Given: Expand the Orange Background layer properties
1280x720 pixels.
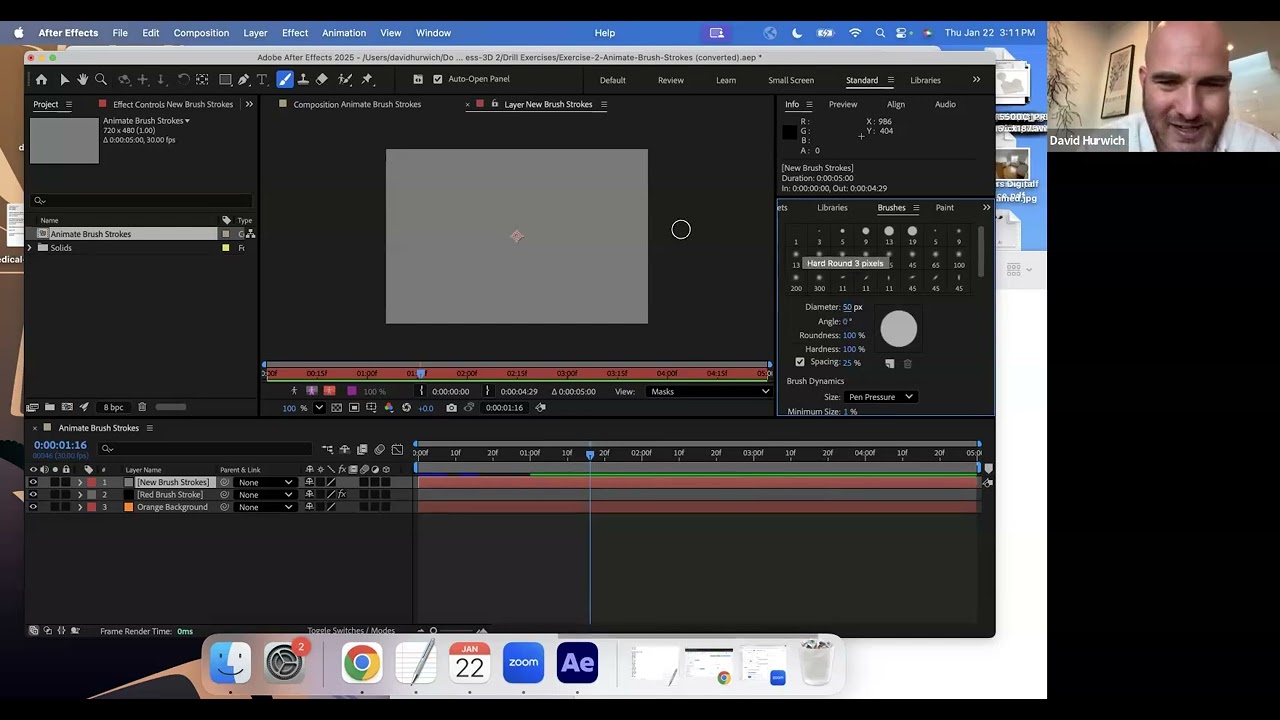Looking at the screenshot, I should click(x=80, y=507).
